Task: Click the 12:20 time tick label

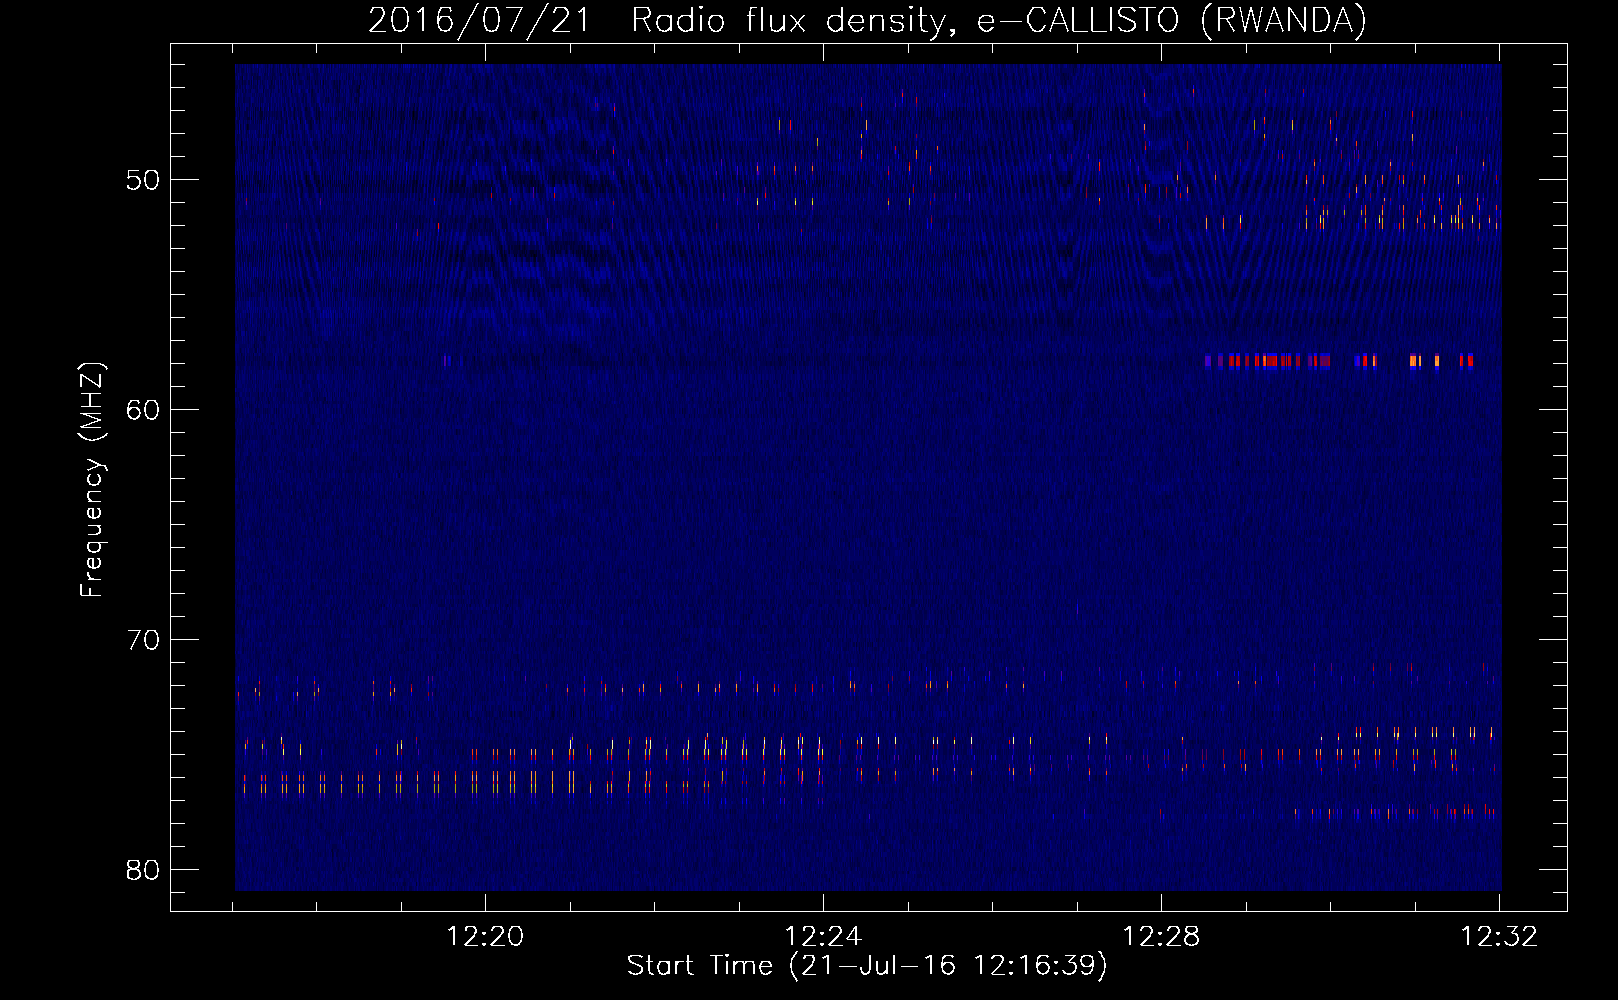Action: [x=485, y=937]
